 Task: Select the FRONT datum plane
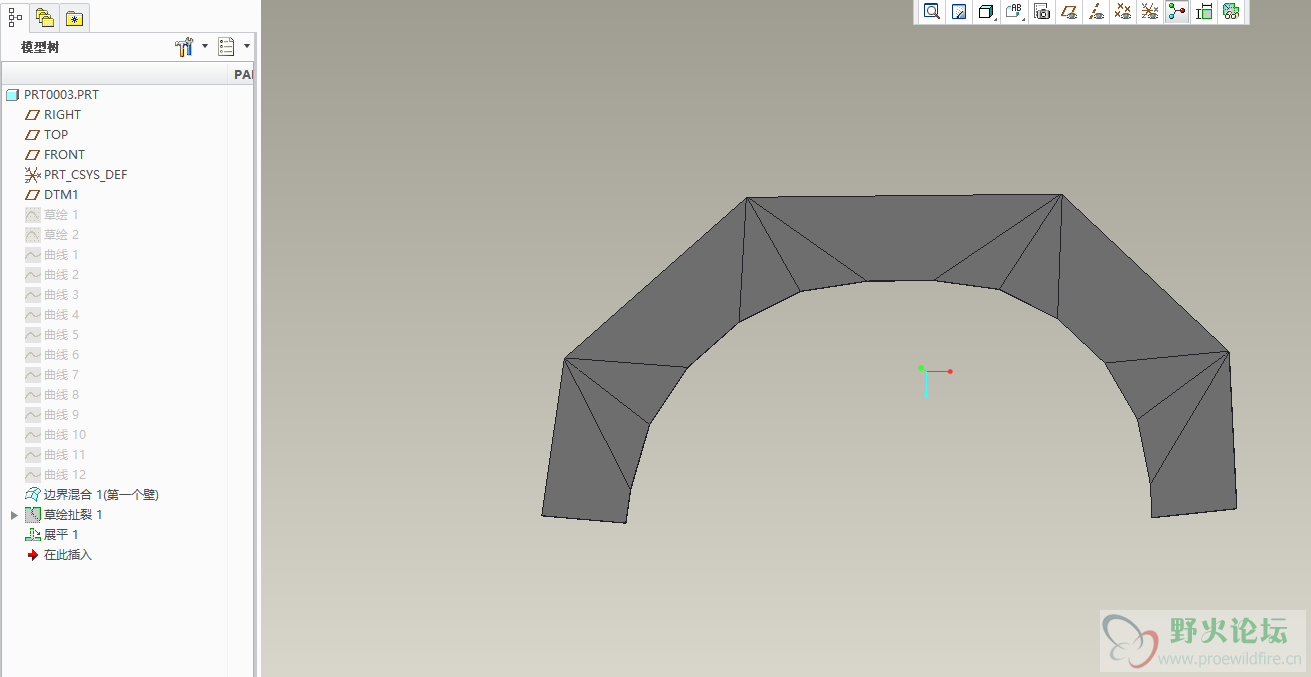pyautogui.click(x=64, y=155)
